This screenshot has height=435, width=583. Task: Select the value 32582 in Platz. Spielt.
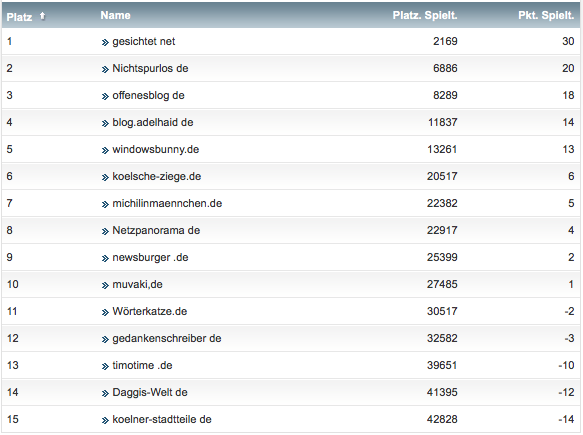(x=442, y=338)
